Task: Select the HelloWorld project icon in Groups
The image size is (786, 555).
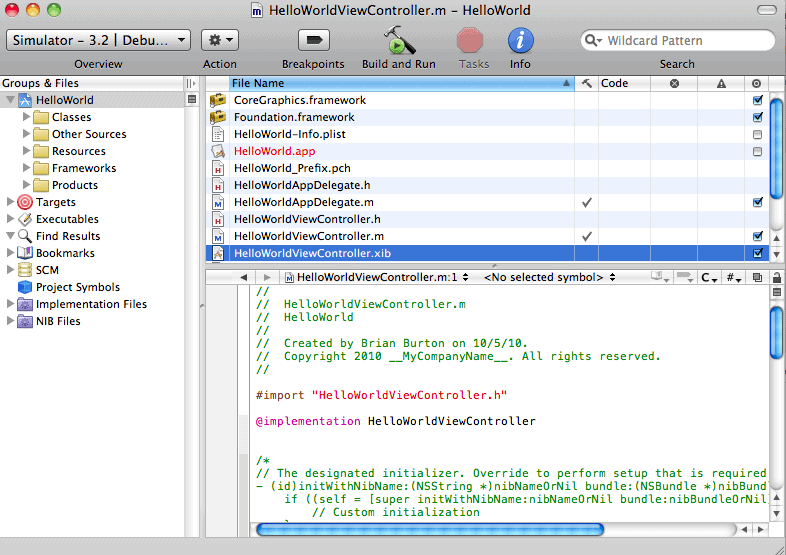Action: coord(25,100)
